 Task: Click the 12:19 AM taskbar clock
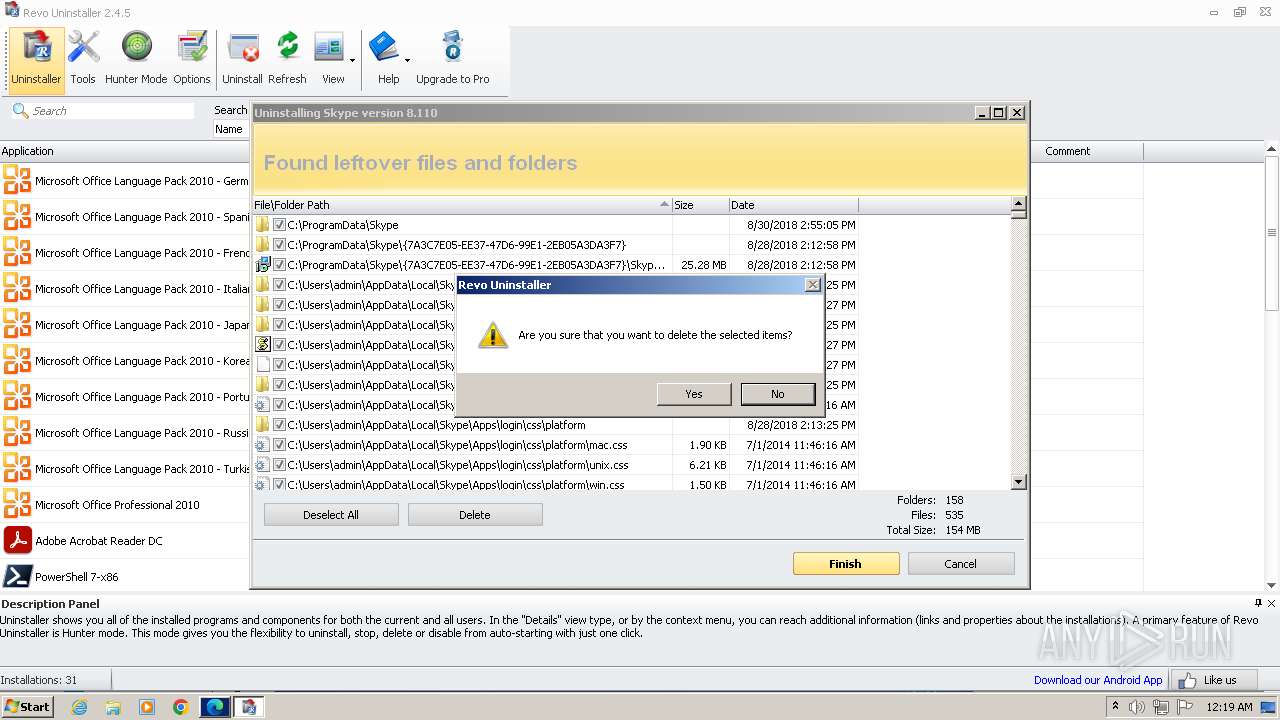pos(1230,707)
